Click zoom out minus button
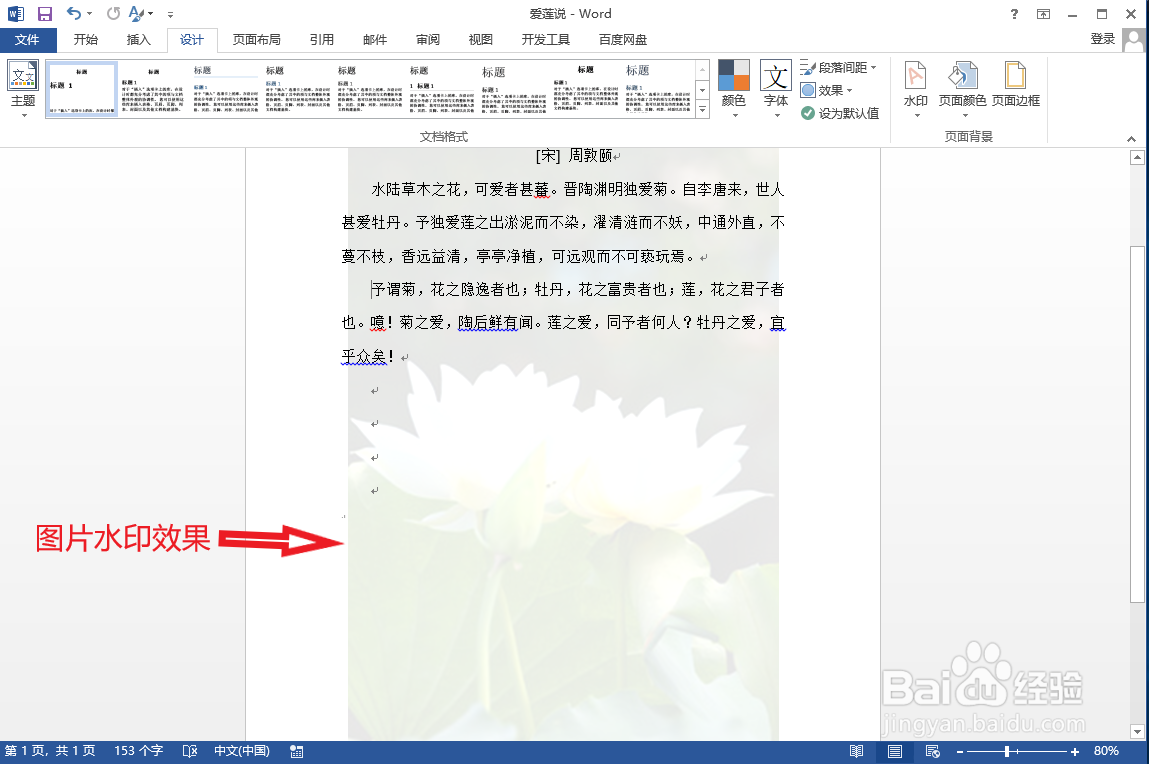 [x=959, y=752]
